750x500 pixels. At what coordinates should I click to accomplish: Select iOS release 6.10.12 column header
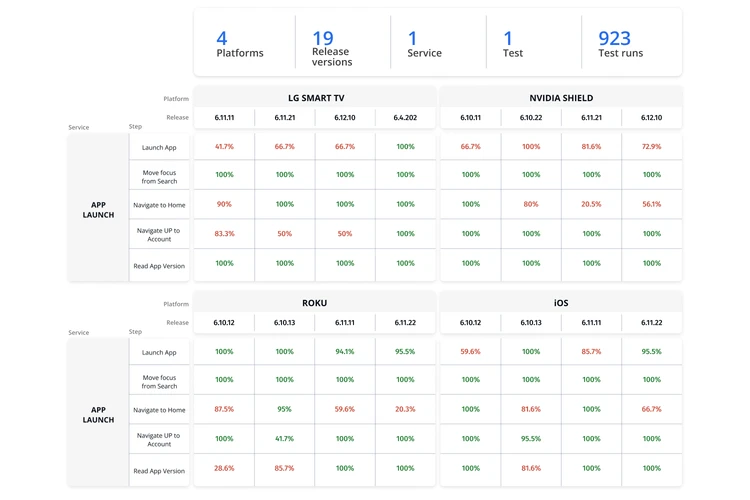pos(471,322)
